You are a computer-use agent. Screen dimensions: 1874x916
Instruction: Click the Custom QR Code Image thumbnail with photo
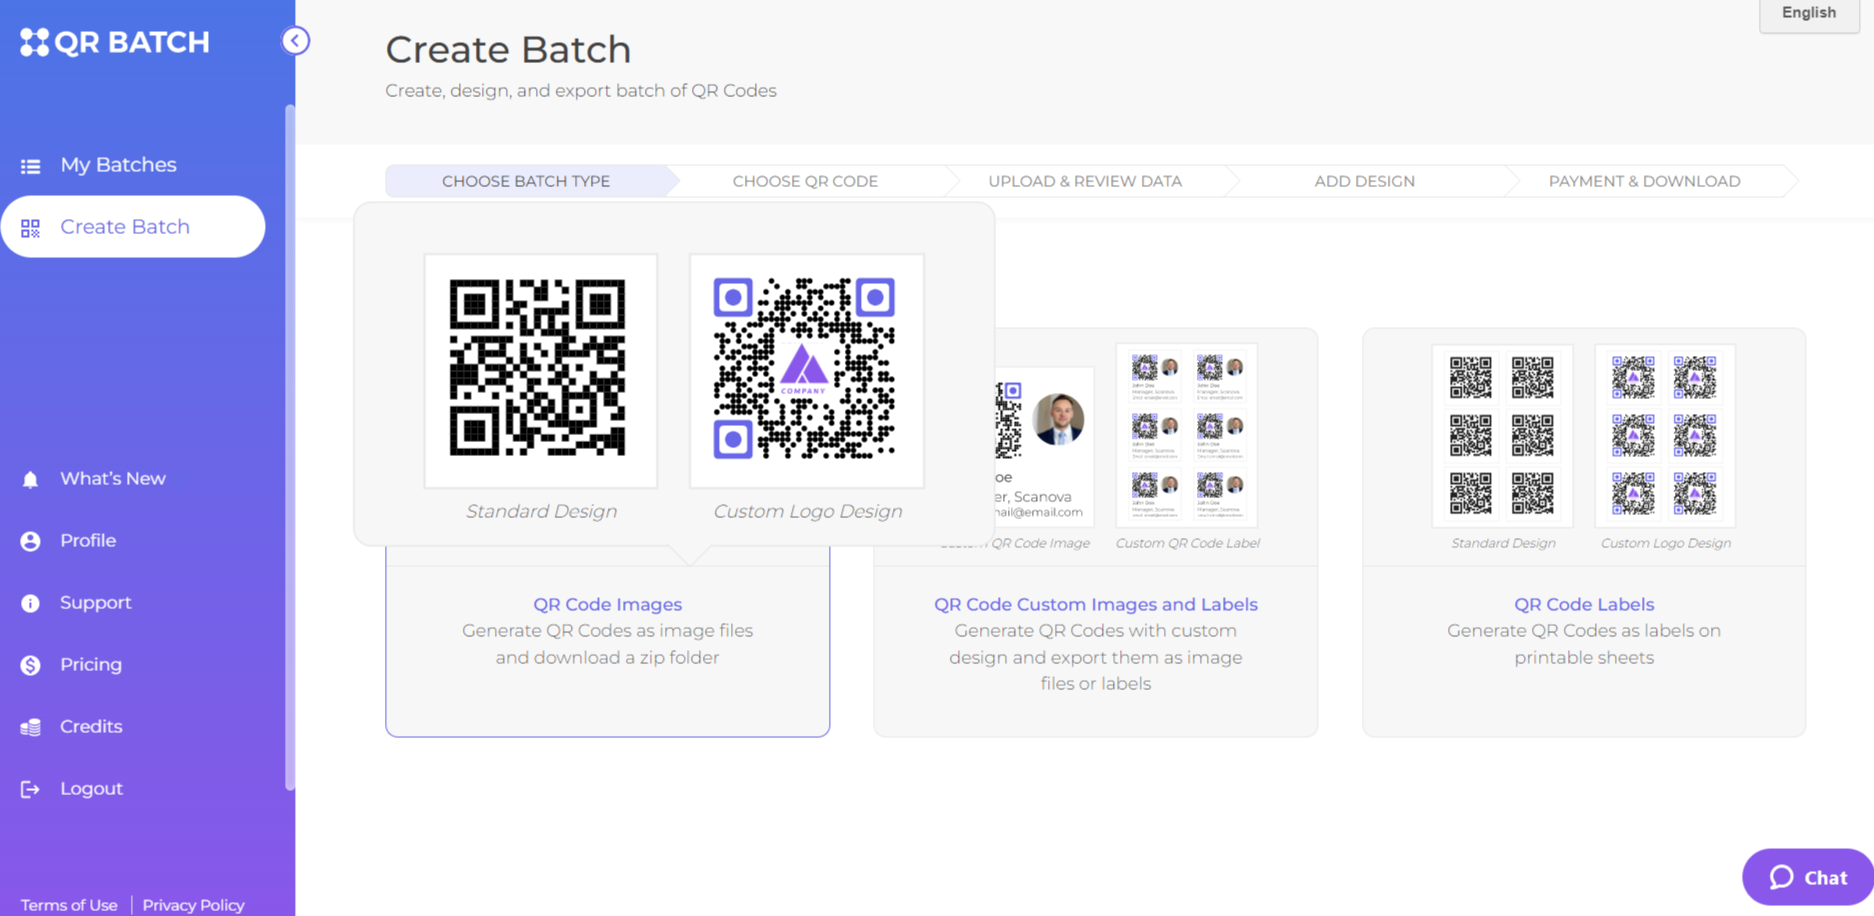click(1044, 446)
